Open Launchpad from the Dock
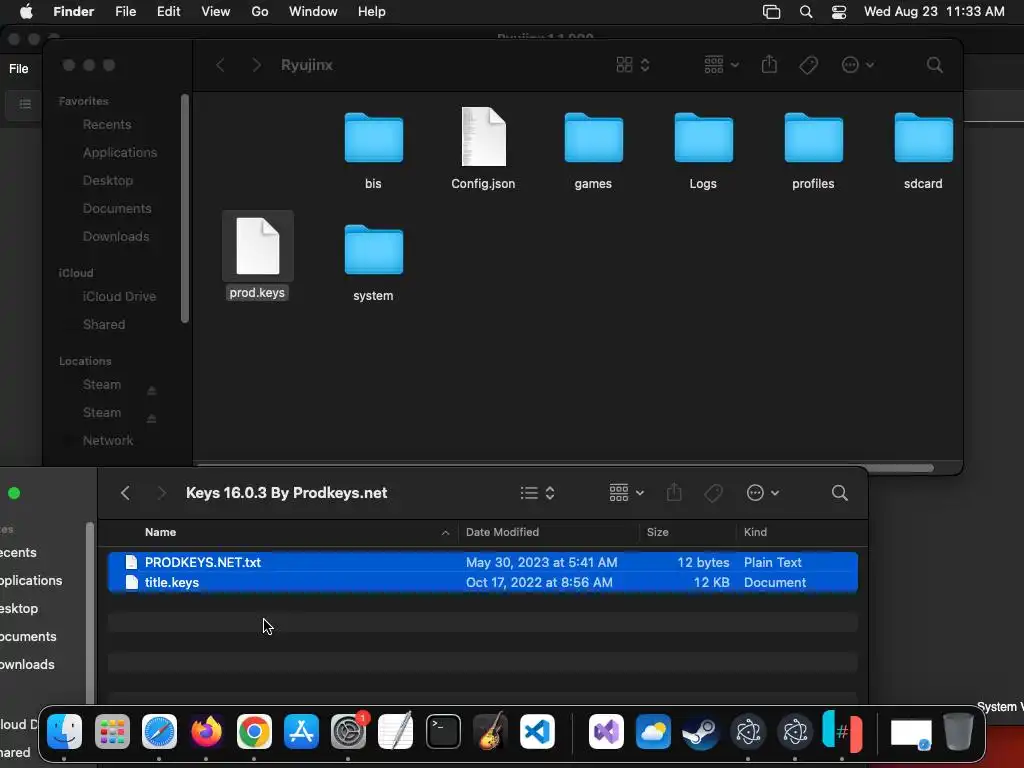This screenshot has width=1024, height=768. point(112,731)
